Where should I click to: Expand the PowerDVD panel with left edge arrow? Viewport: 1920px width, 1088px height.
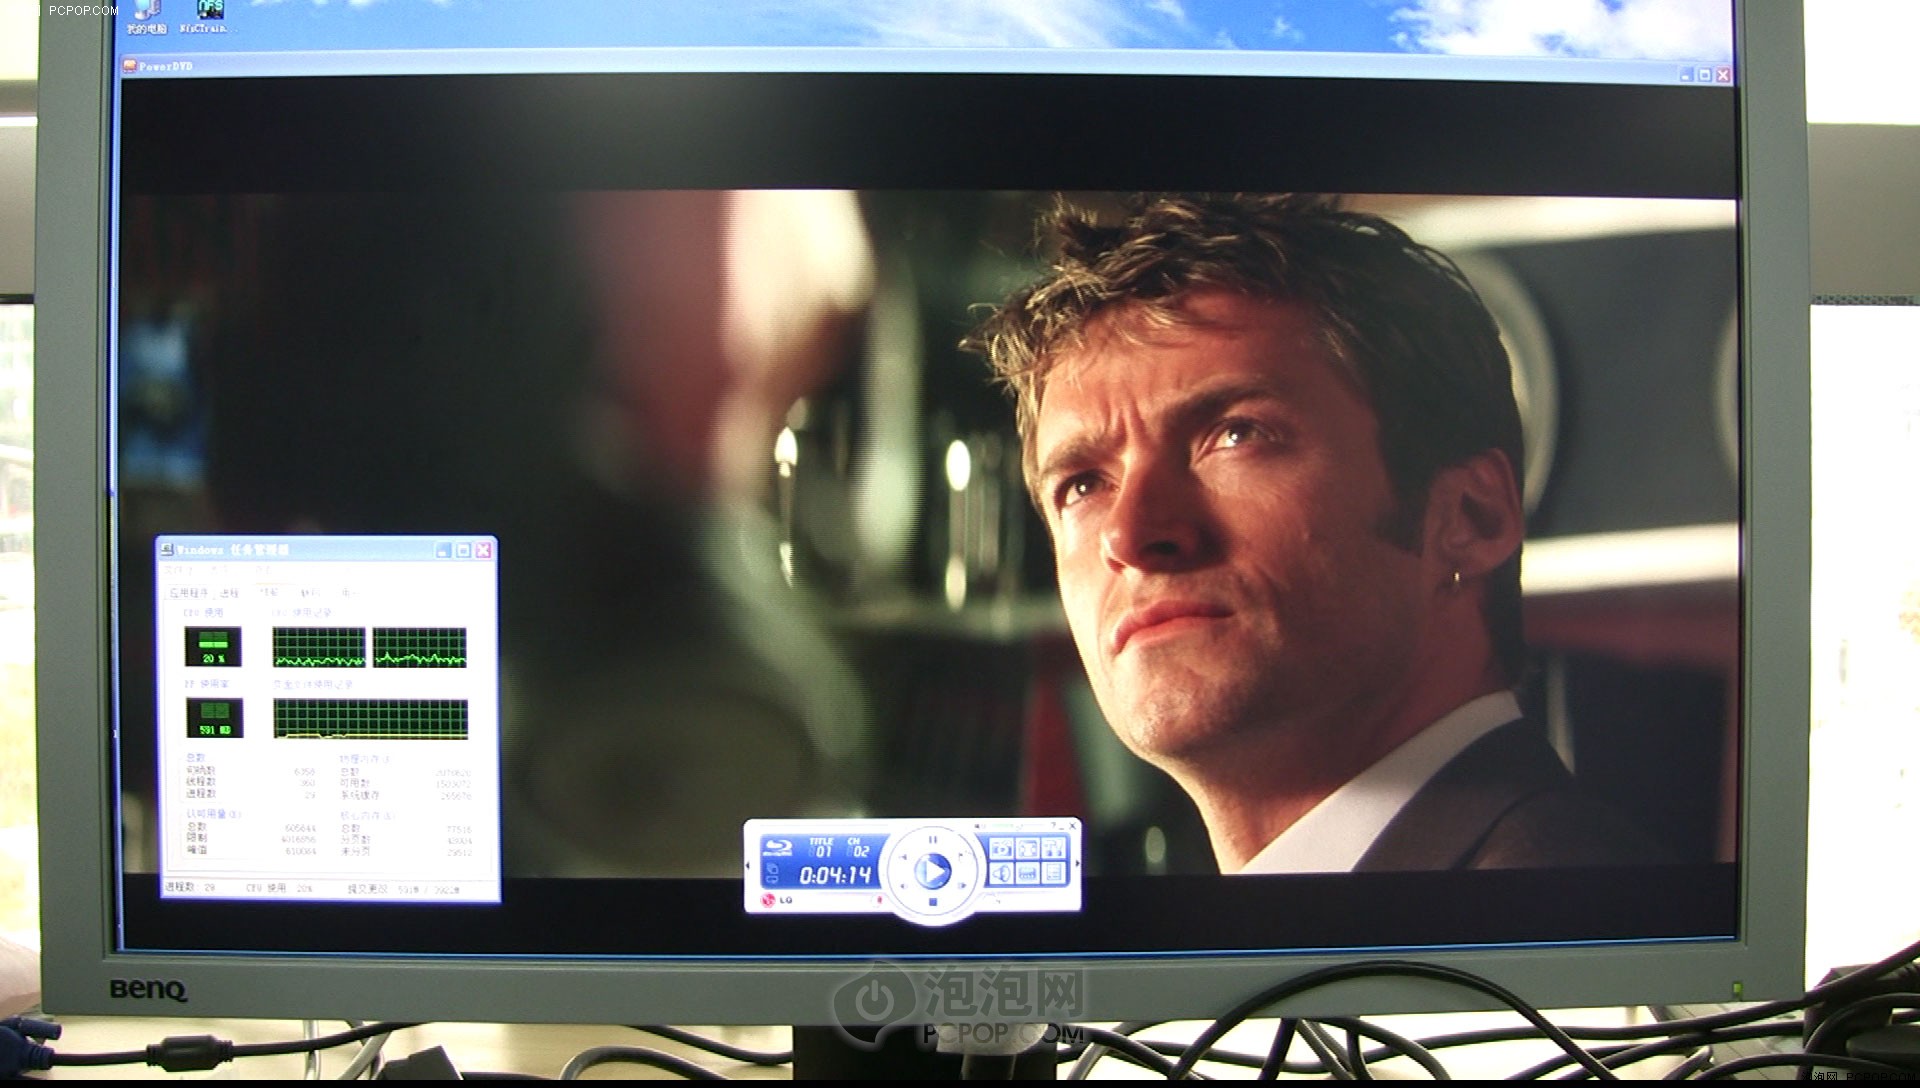click(x=747, y=865)
